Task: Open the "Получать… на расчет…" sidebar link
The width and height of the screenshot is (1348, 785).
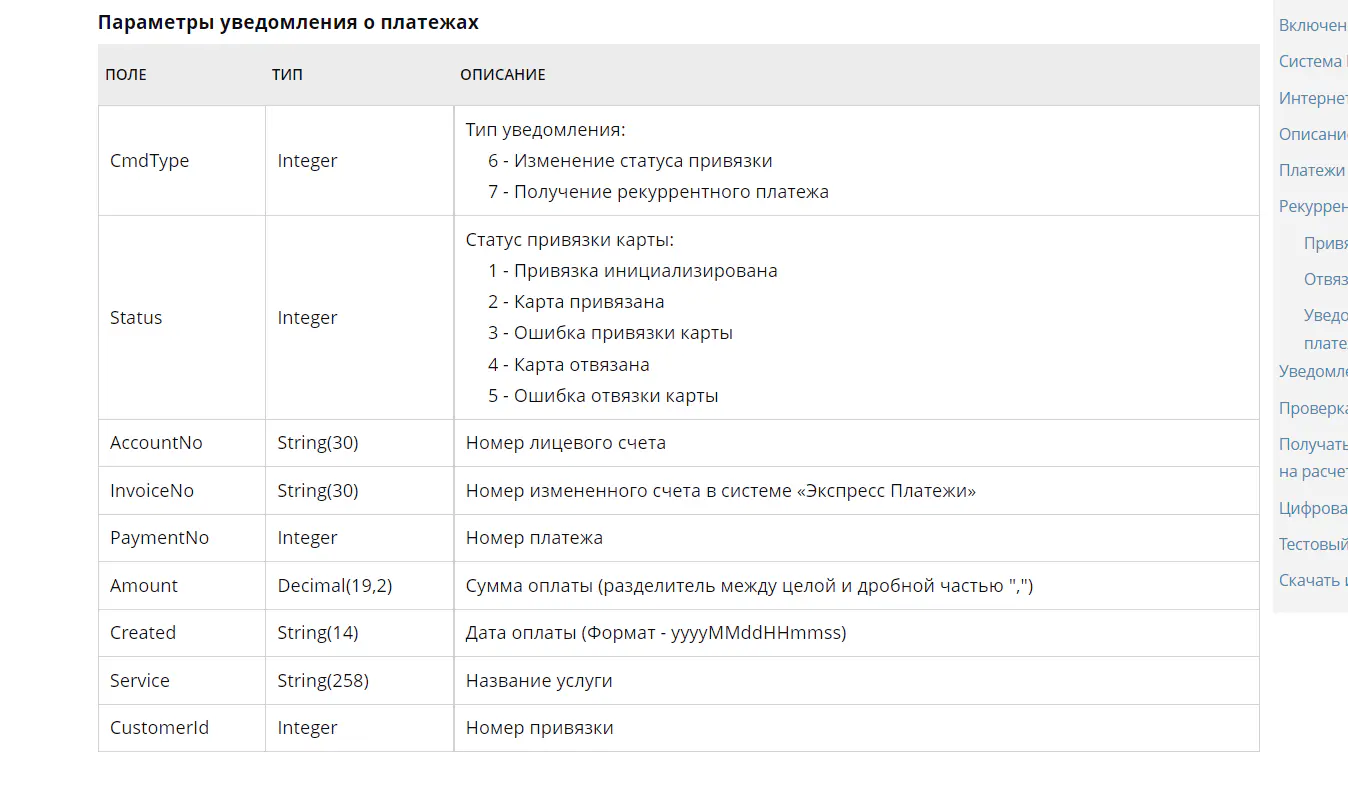Action: coord(1313,457)
